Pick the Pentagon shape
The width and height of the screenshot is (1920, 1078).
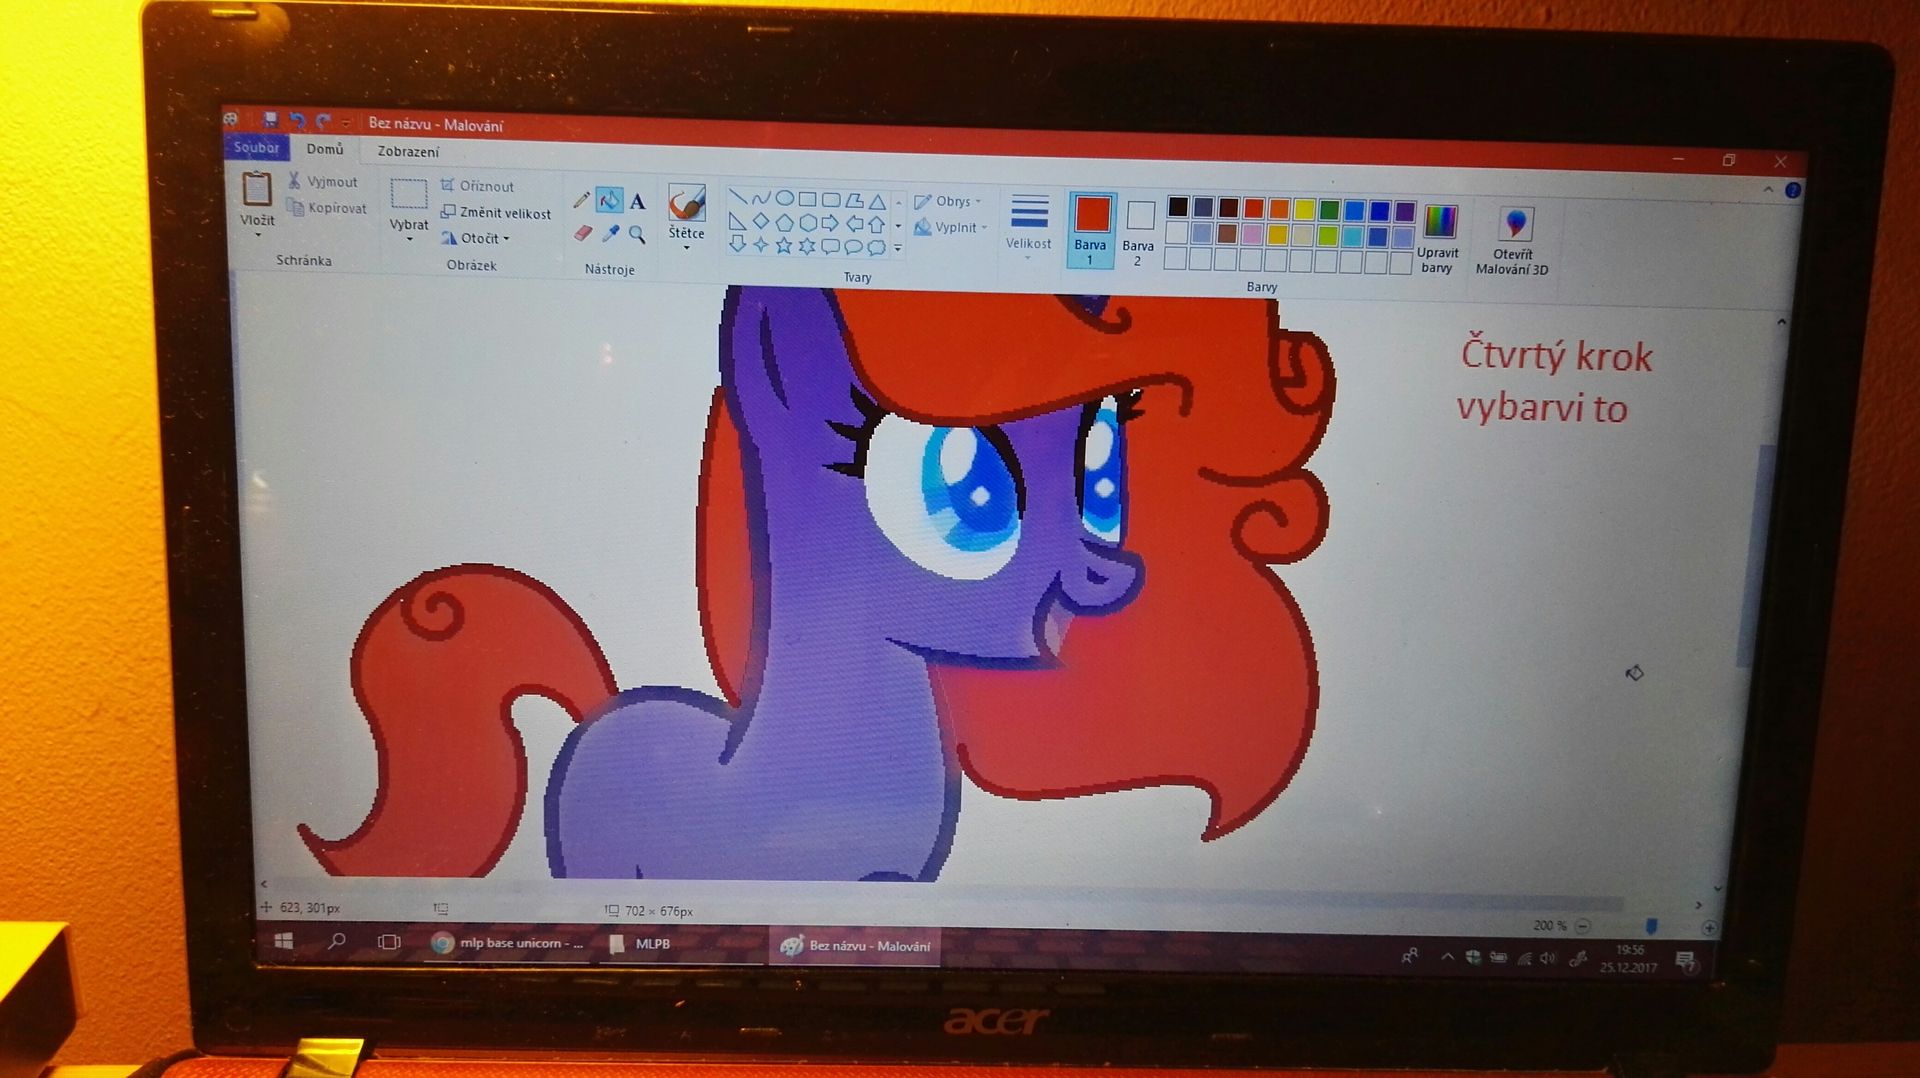click(x=784, y=222)
